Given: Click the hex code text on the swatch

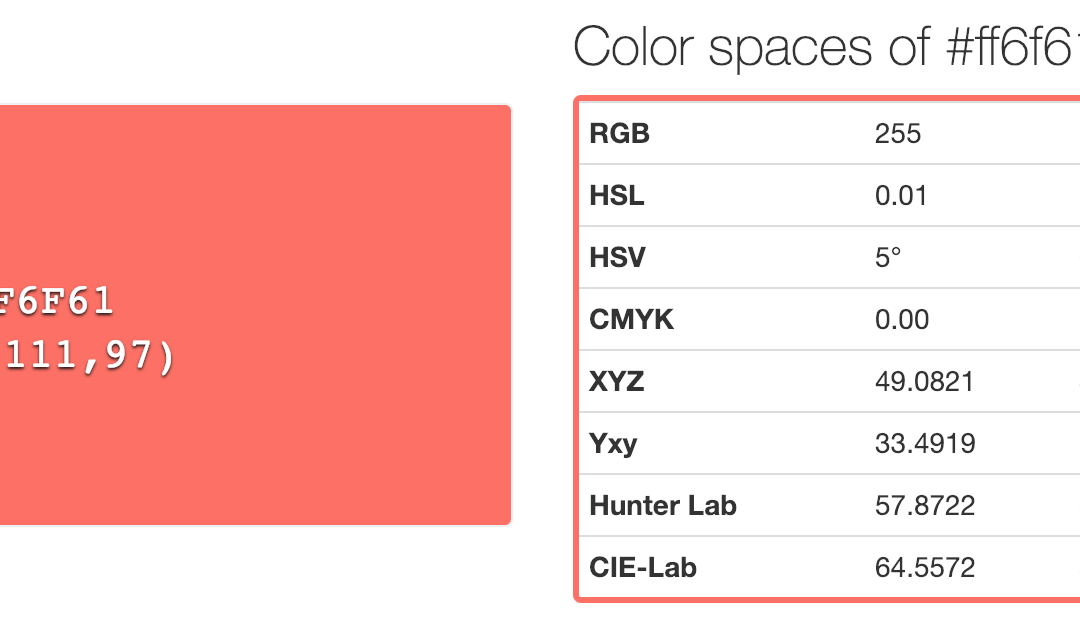Looking at the screenshot, I should tap(57, 302).
